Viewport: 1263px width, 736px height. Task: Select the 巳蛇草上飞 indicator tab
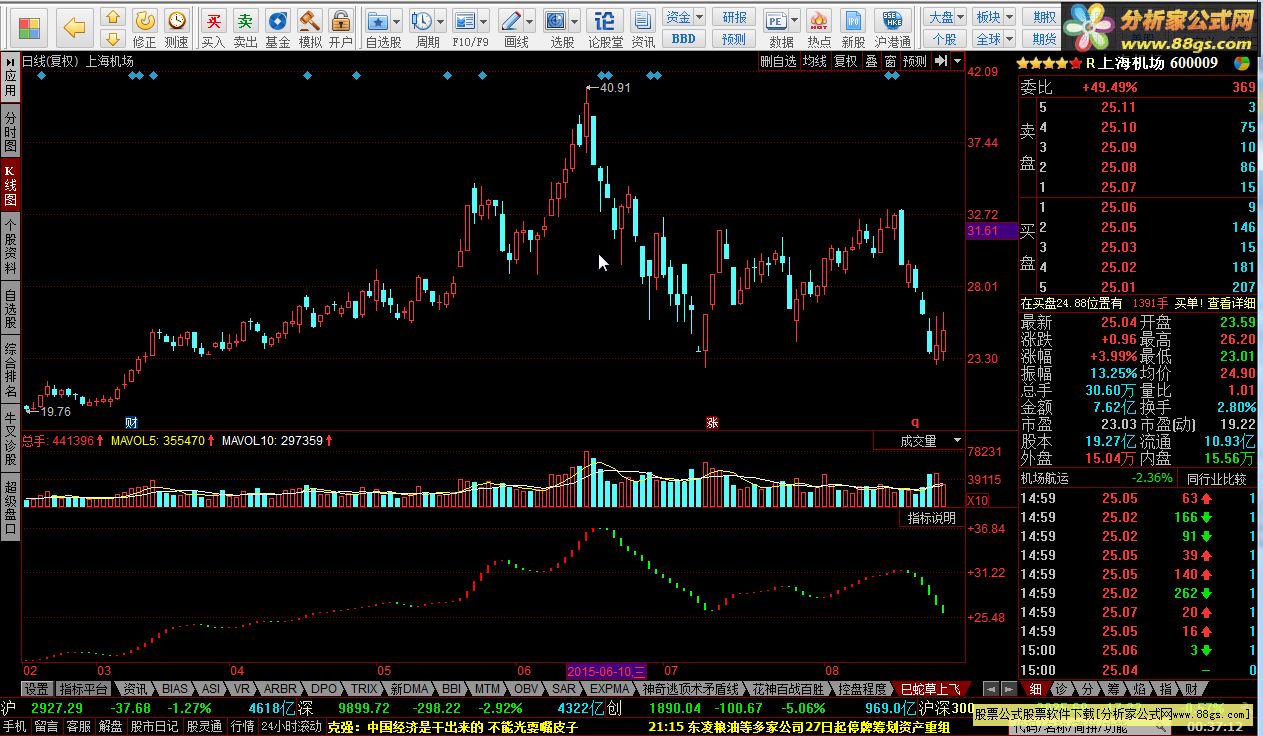(930, 689)
